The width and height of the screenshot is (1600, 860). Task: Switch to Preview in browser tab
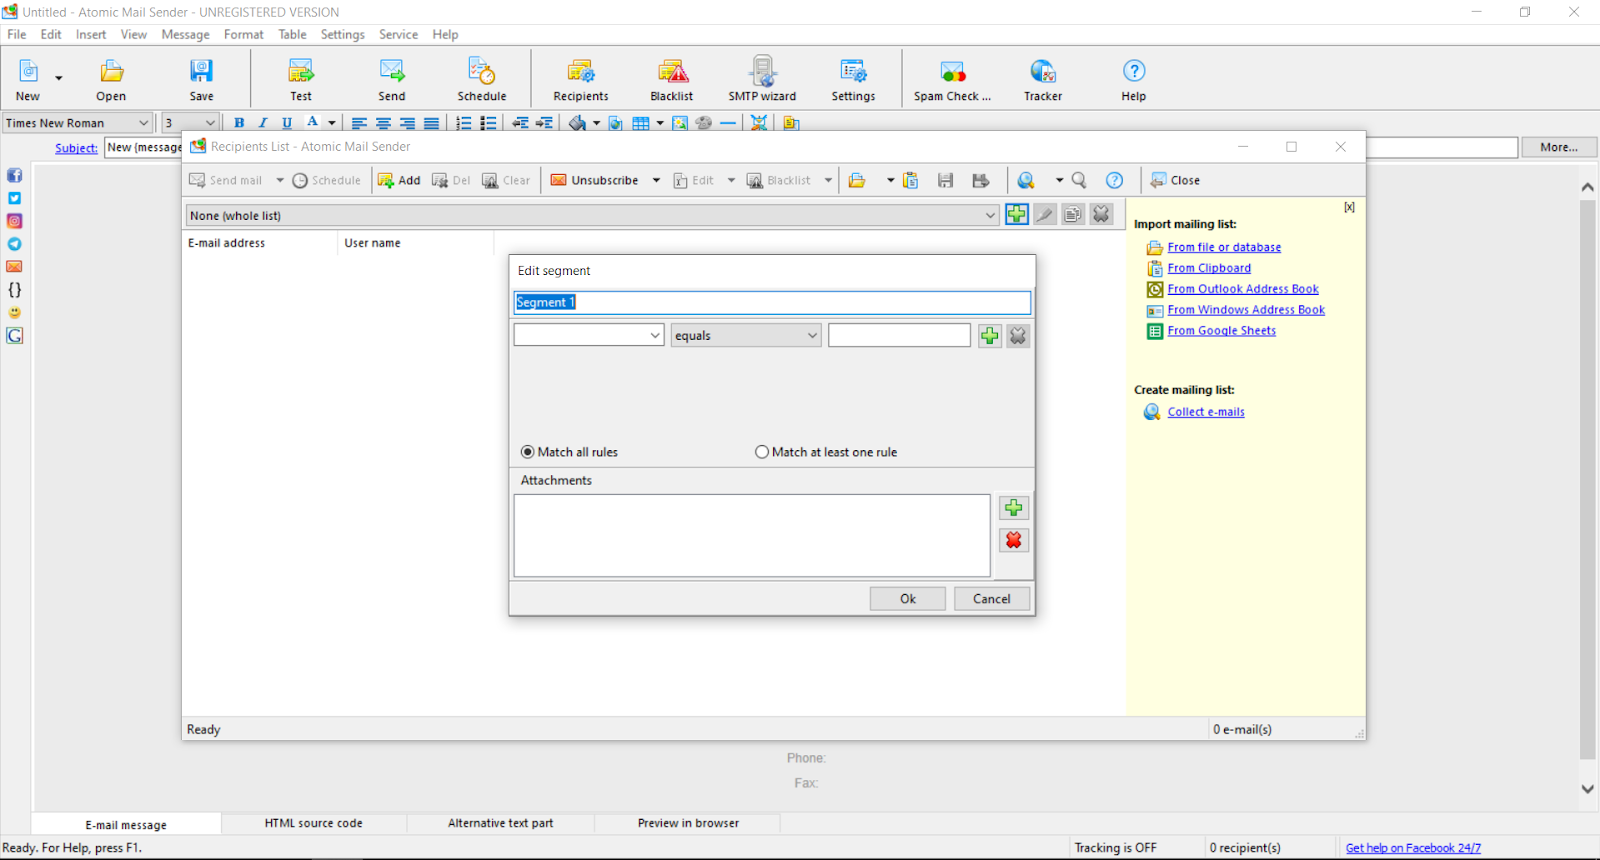[688, 823]
